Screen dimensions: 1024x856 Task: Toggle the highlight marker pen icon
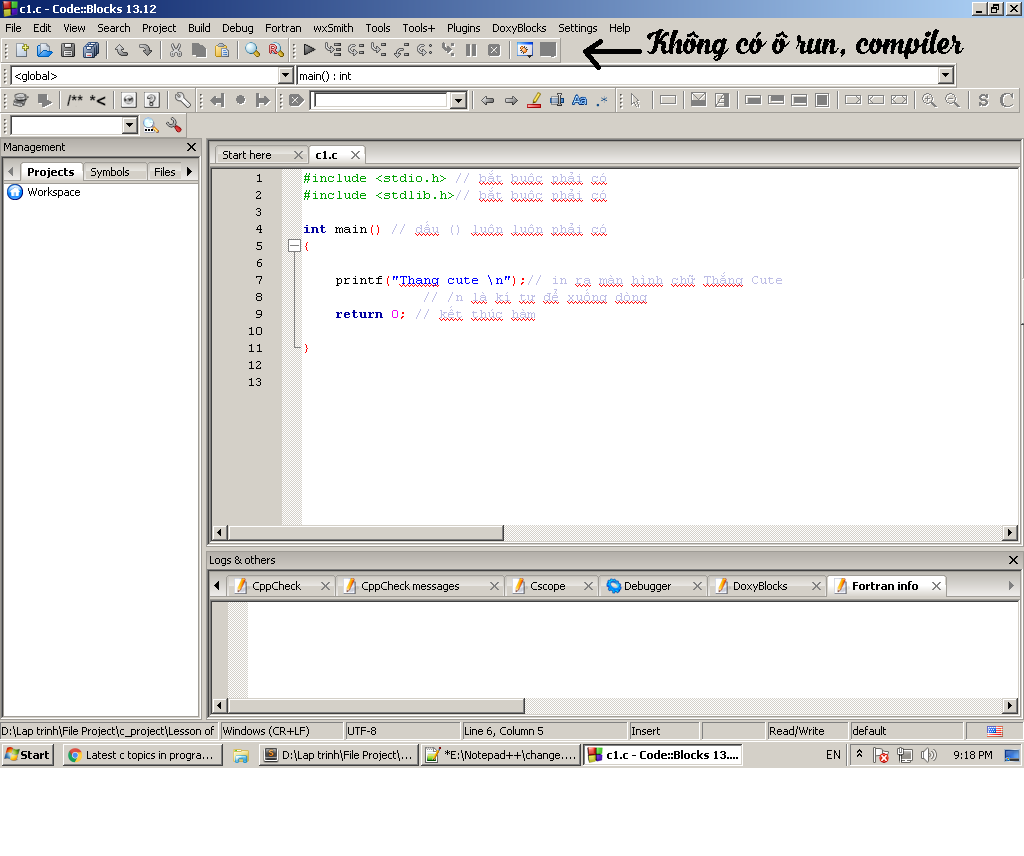click(534, 101)
